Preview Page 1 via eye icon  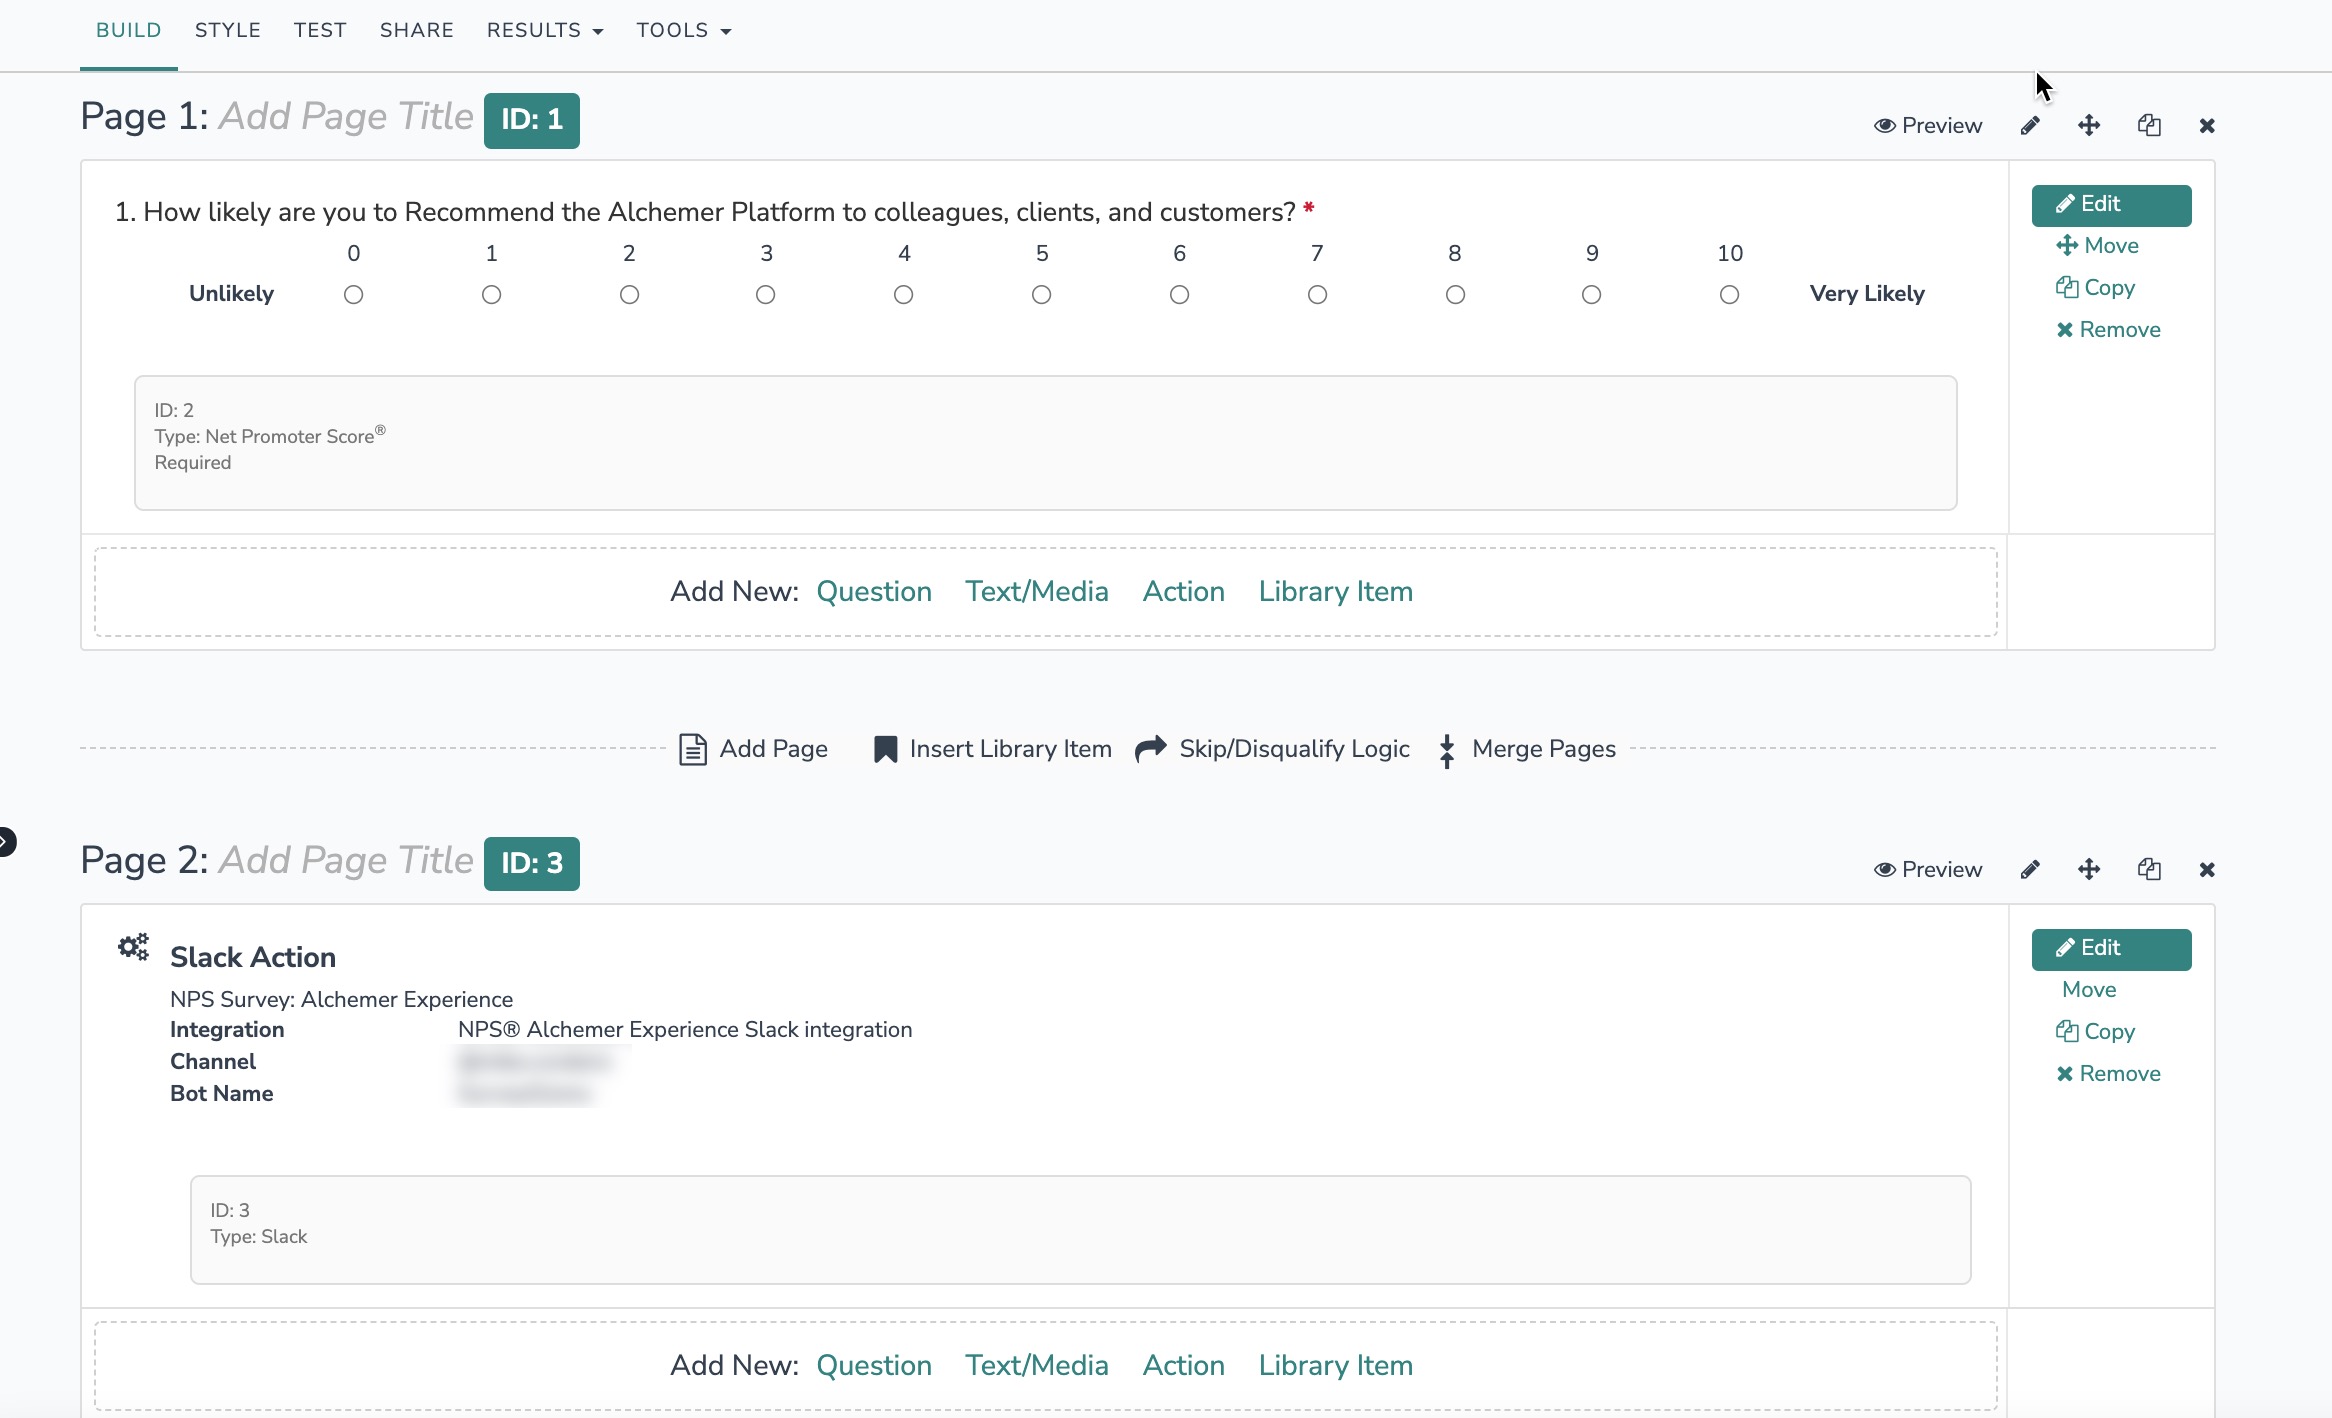(x=1884, y=126)
